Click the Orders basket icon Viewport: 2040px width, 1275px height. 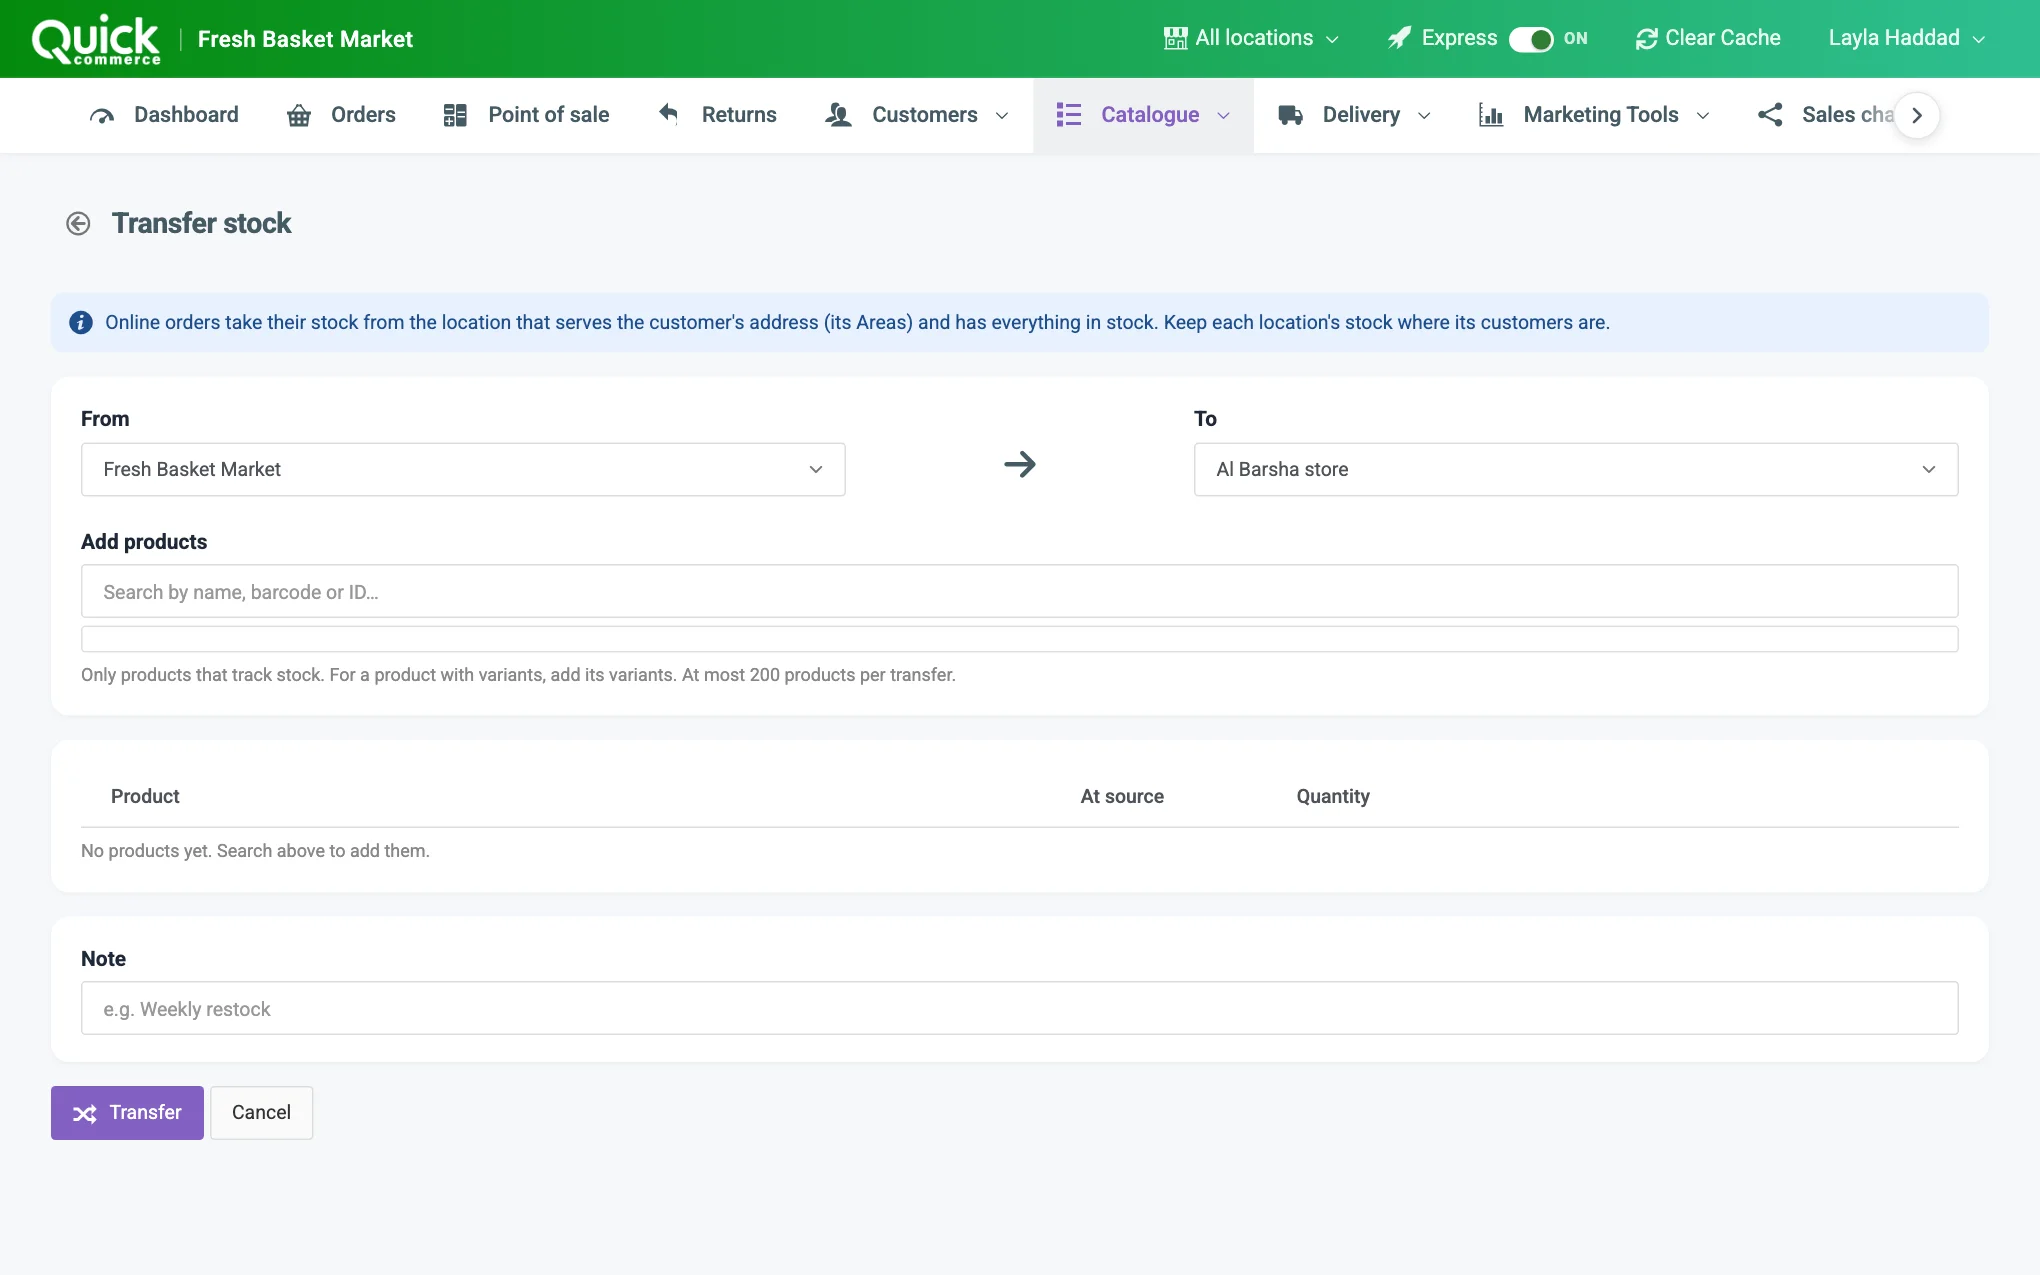point(299,115)
